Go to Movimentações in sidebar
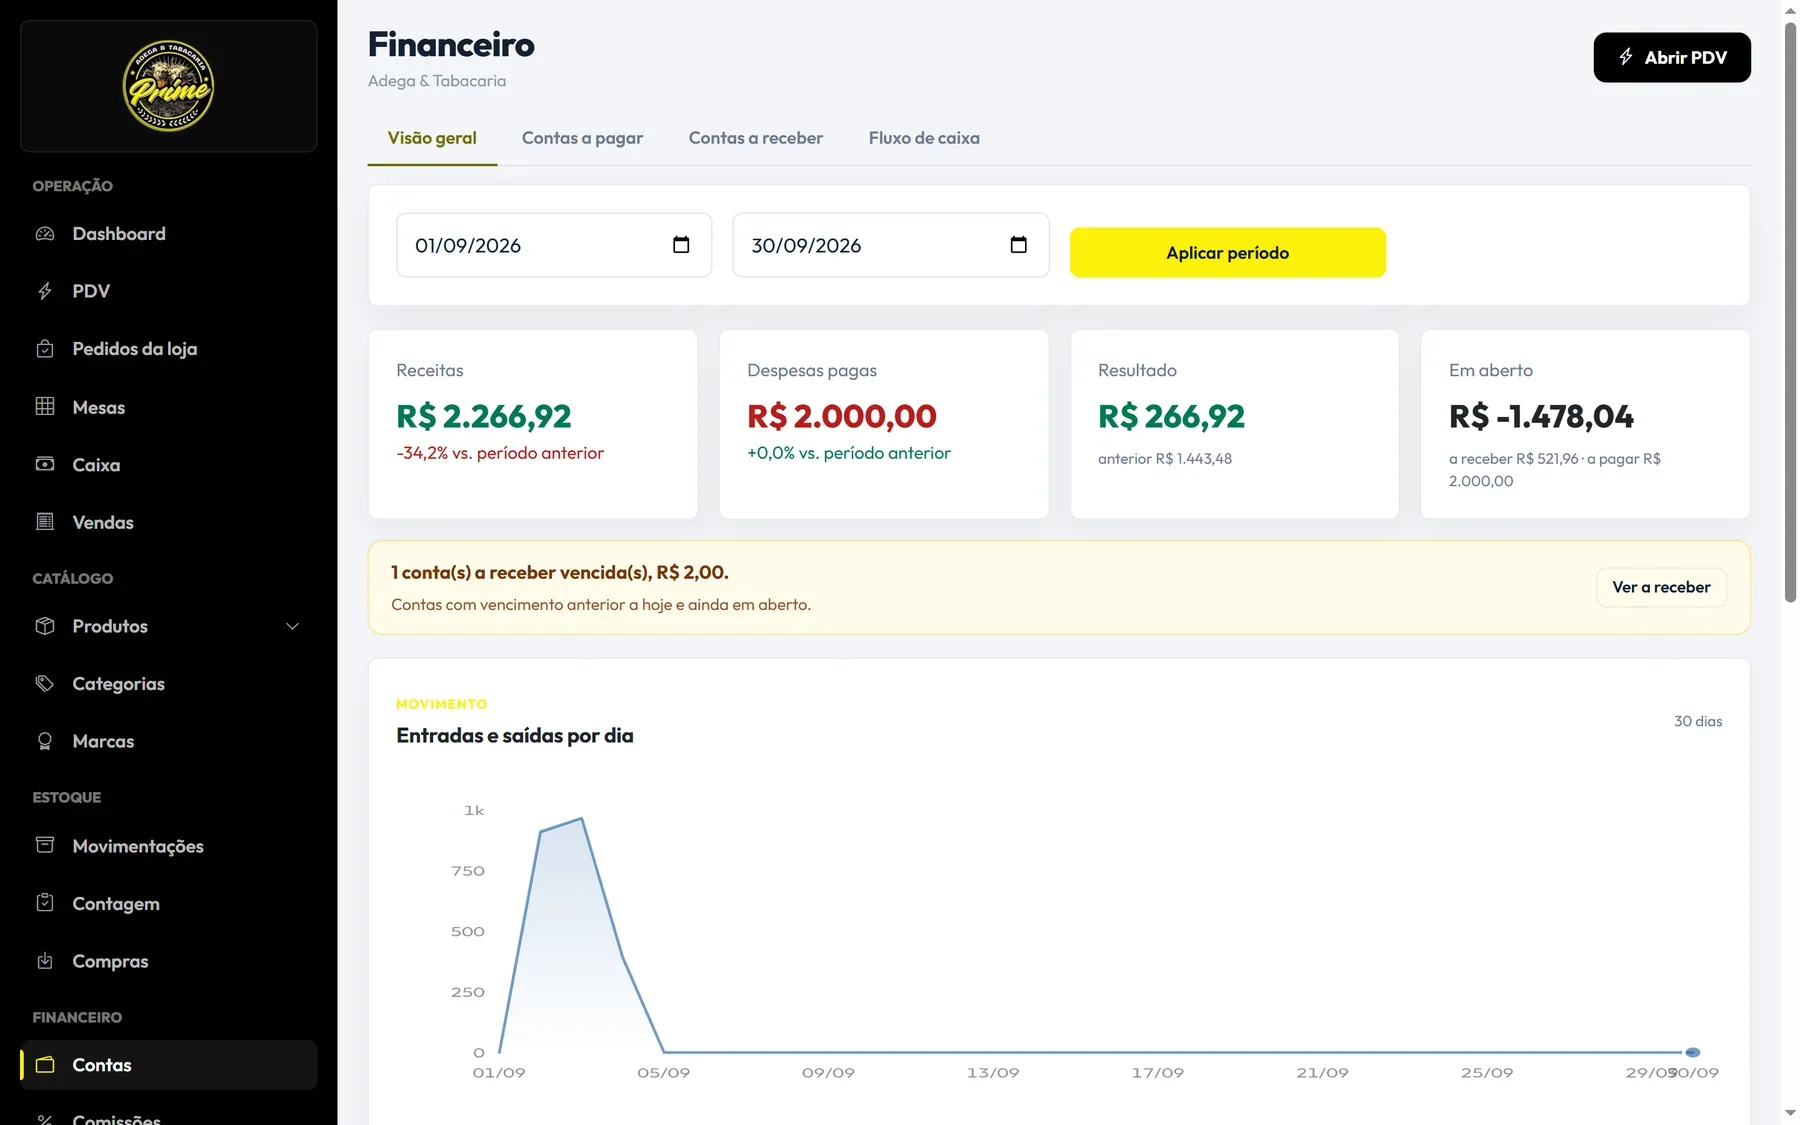 168,846
